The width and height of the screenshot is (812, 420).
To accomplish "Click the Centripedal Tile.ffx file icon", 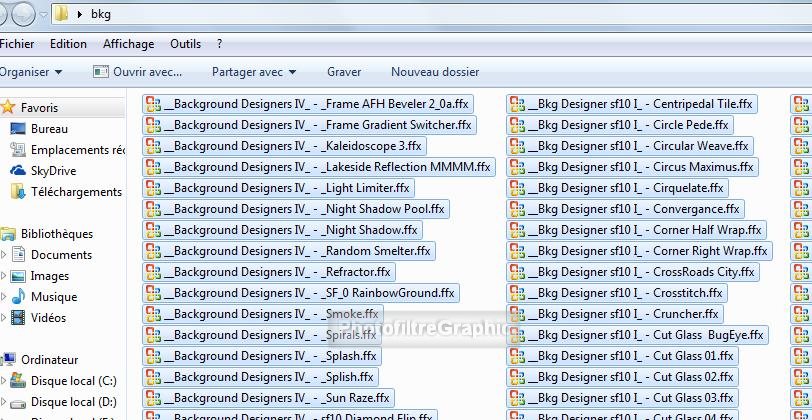I will tap(517, 104).
